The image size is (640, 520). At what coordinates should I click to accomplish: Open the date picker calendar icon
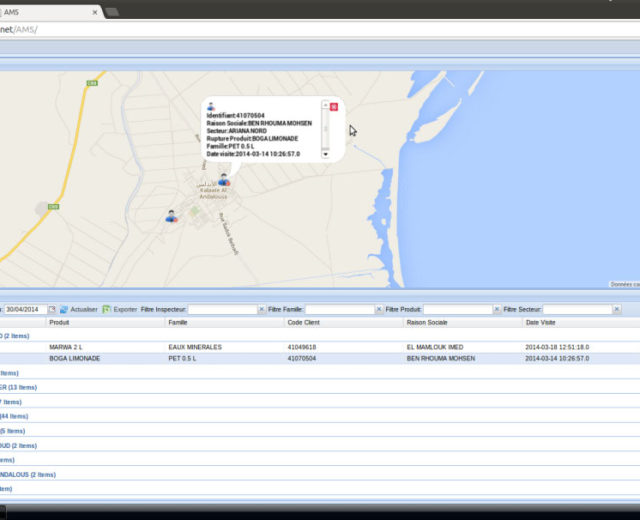tap(52, 310)
